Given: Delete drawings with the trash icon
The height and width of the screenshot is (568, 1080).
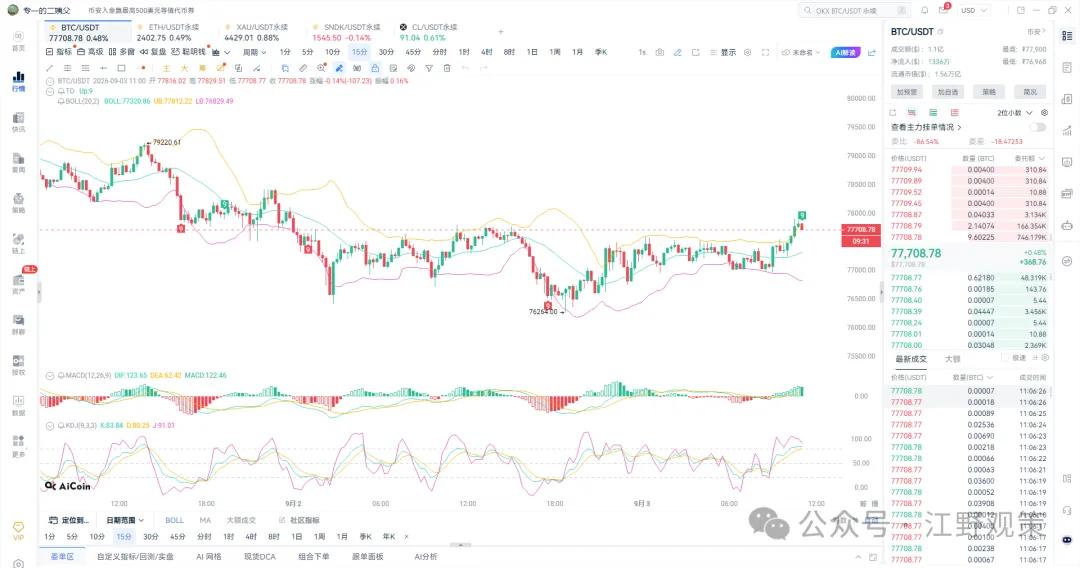Looking at the screenshot, I should pyautogui.click(x=446, y=68).
